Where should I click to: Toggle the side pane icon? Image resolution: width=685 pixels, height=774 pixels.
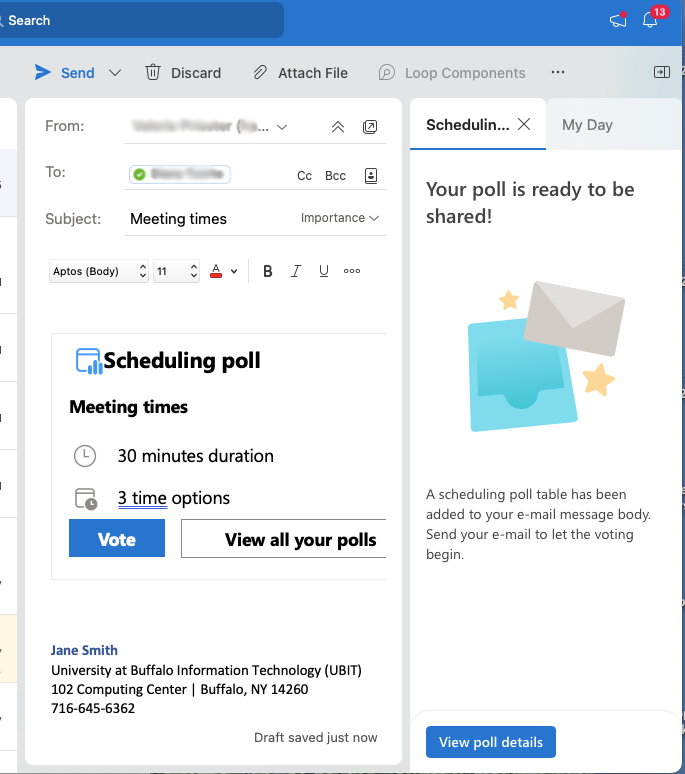[x=661, y=72]
